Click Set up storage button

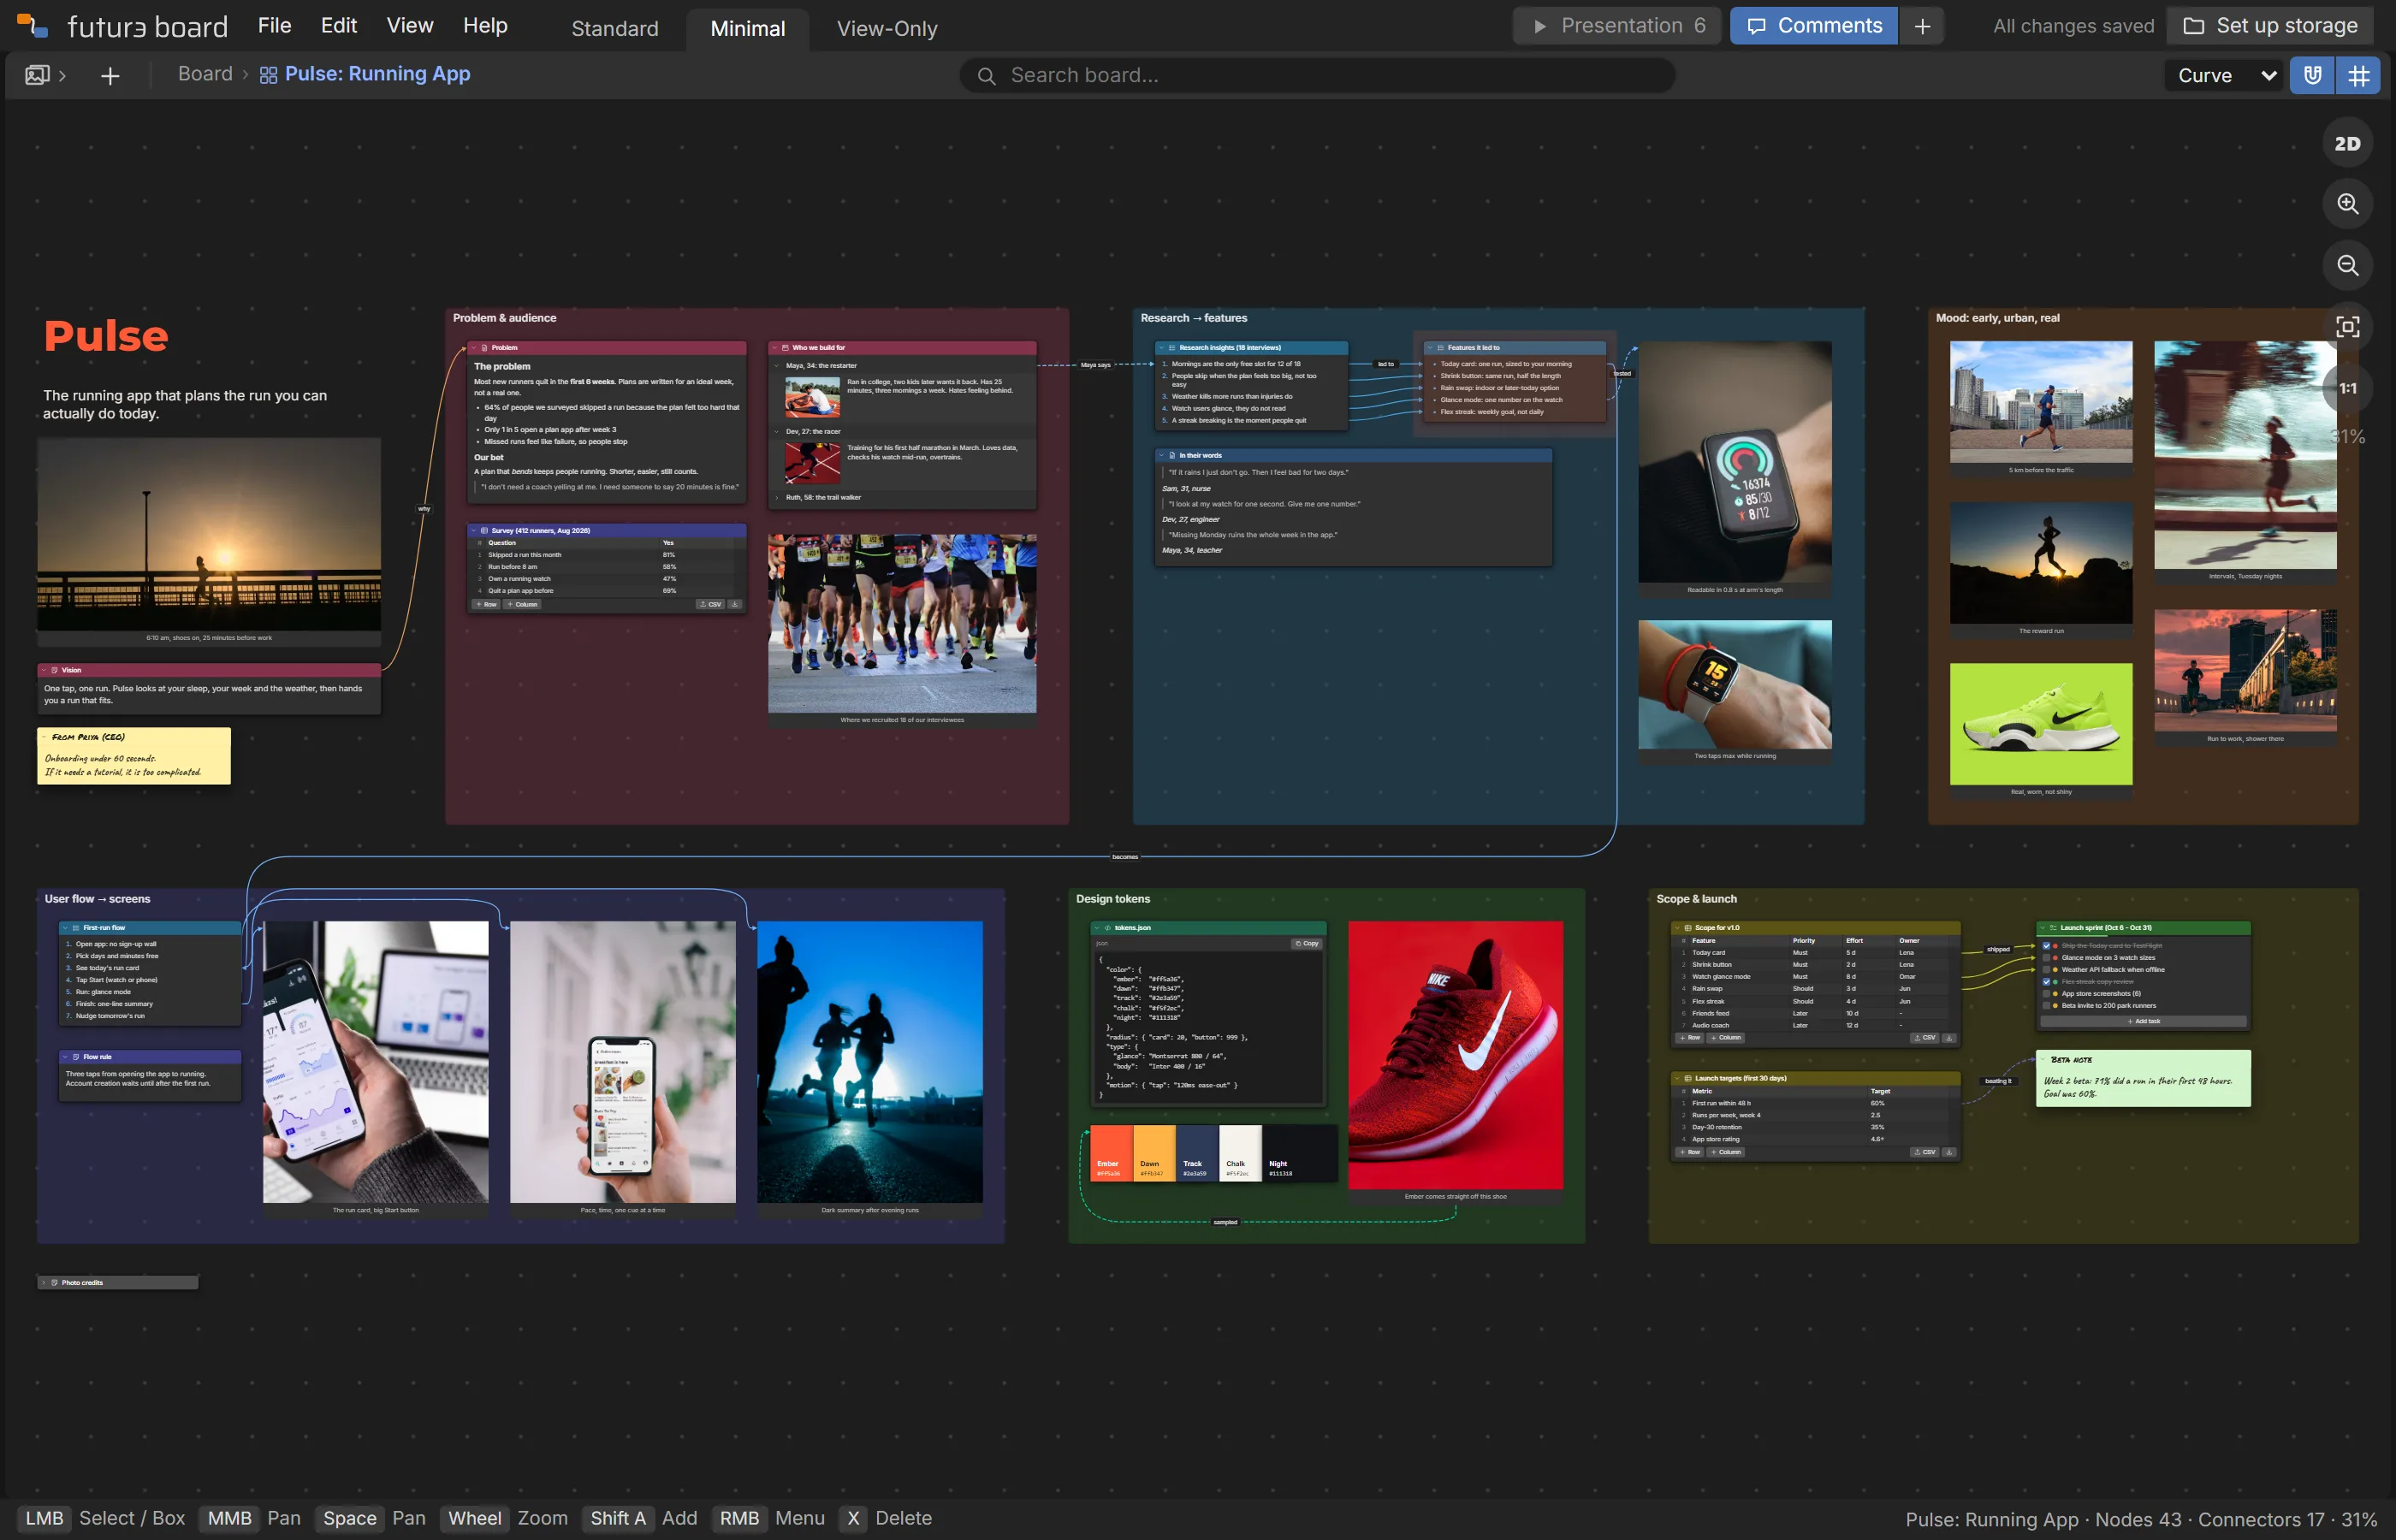coord(2270,26)
